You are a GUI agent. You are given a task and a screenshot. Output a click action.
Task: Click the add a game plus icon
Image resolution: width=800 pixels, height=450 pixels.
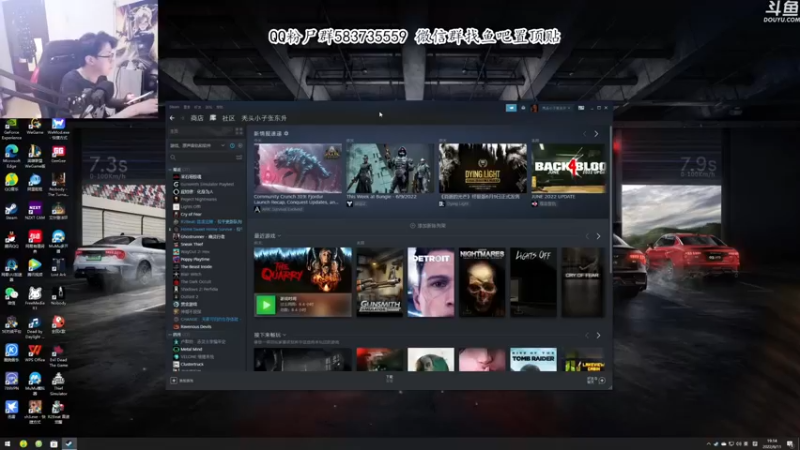[x=174, y=381]
